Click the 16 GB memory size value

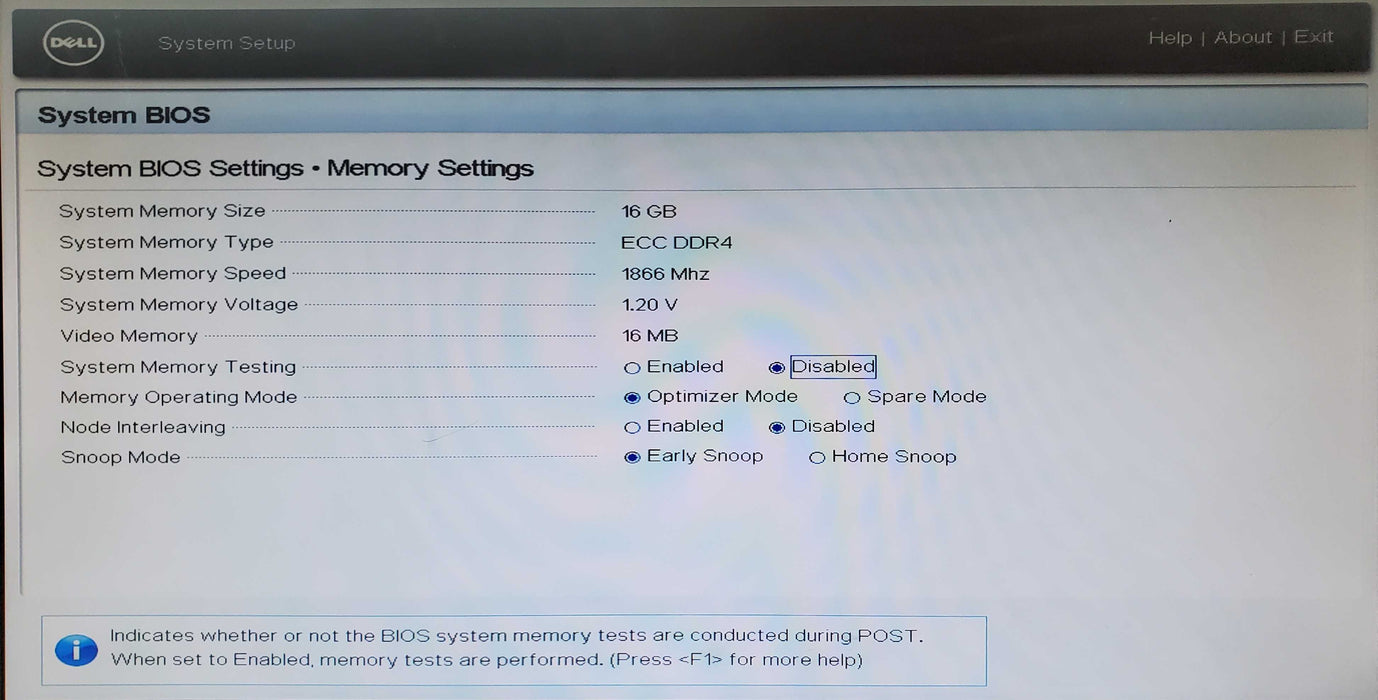point(649,211)
